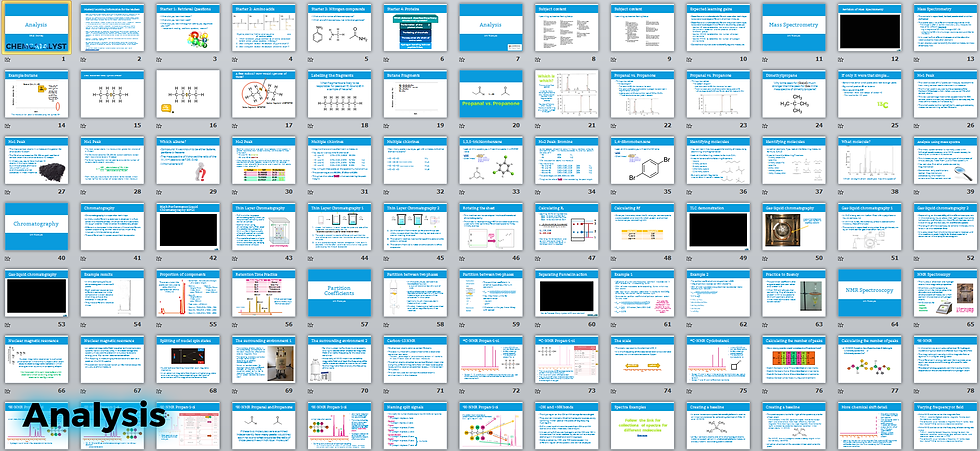Select slide 3 Starter 1 Retrieval Questions
980x451 pixels.
[187, 27]
